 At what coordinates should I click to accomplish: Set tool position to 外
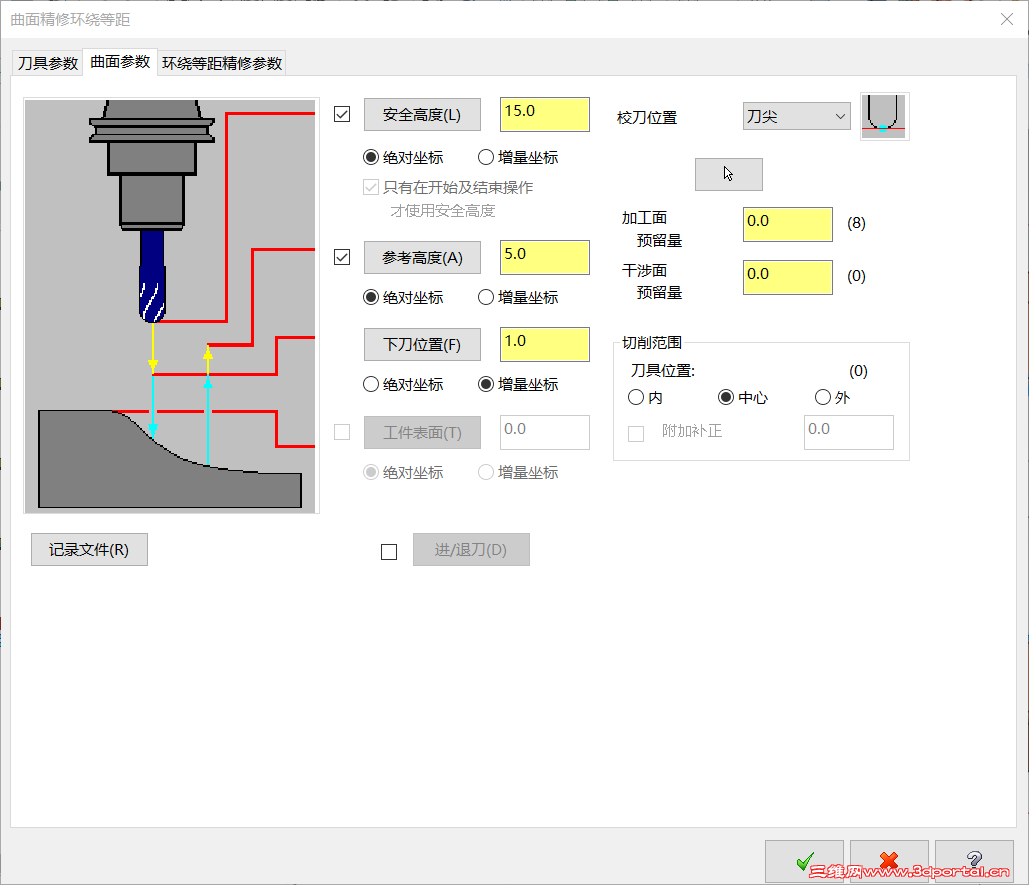(822, 397)
